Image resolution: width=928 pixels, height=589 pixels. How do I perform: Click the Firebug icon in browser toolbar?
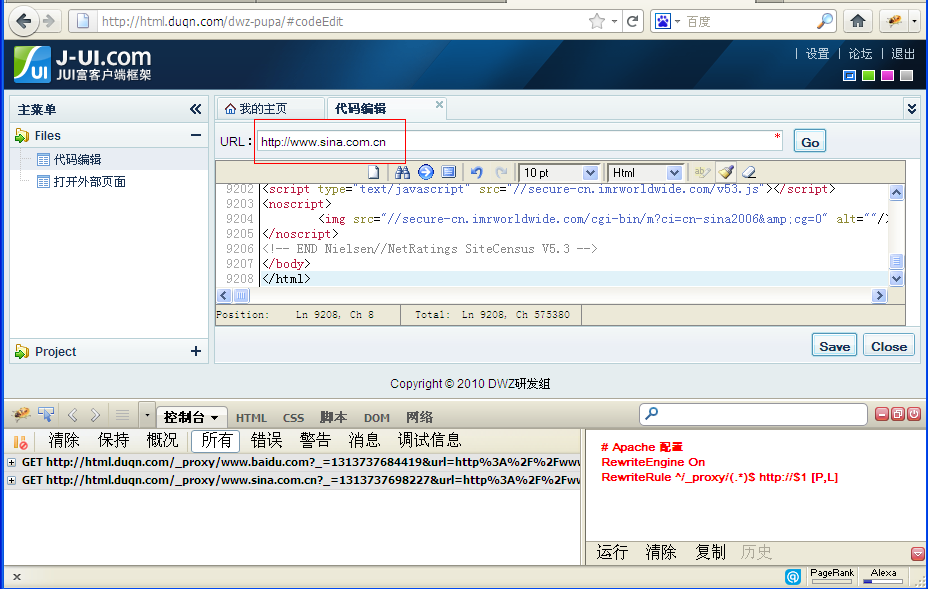click(x=894, y=22)
